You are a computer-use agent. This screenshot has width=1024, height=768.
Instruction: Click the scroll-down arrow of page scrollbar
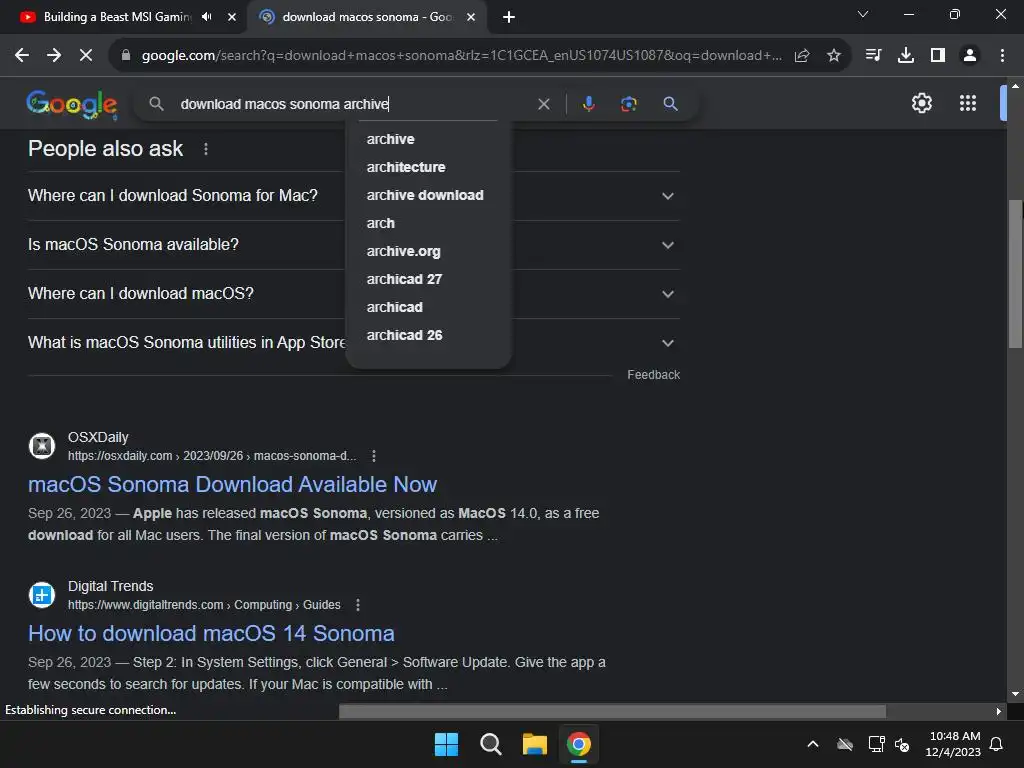tap(1015, 694)
